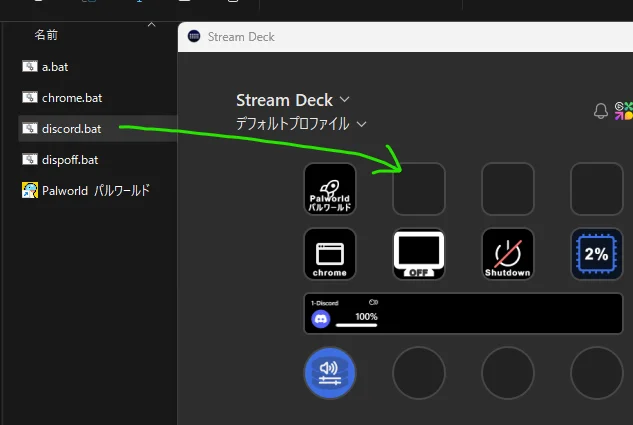633x425 pixels.
Task: Click the 100% Discord volume bar
Action: coord(356,325)
